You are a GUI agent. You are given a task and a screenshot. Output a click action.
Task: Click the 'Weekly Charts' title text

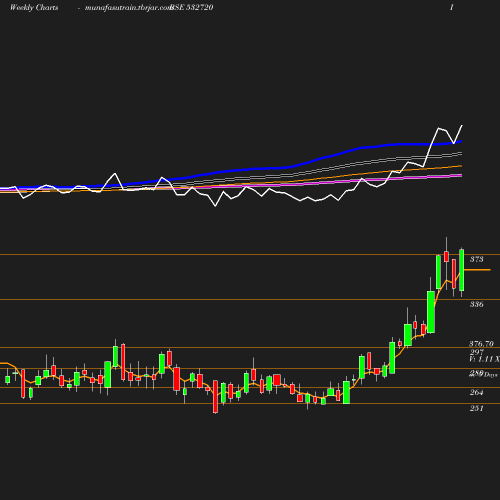(34, 7)
